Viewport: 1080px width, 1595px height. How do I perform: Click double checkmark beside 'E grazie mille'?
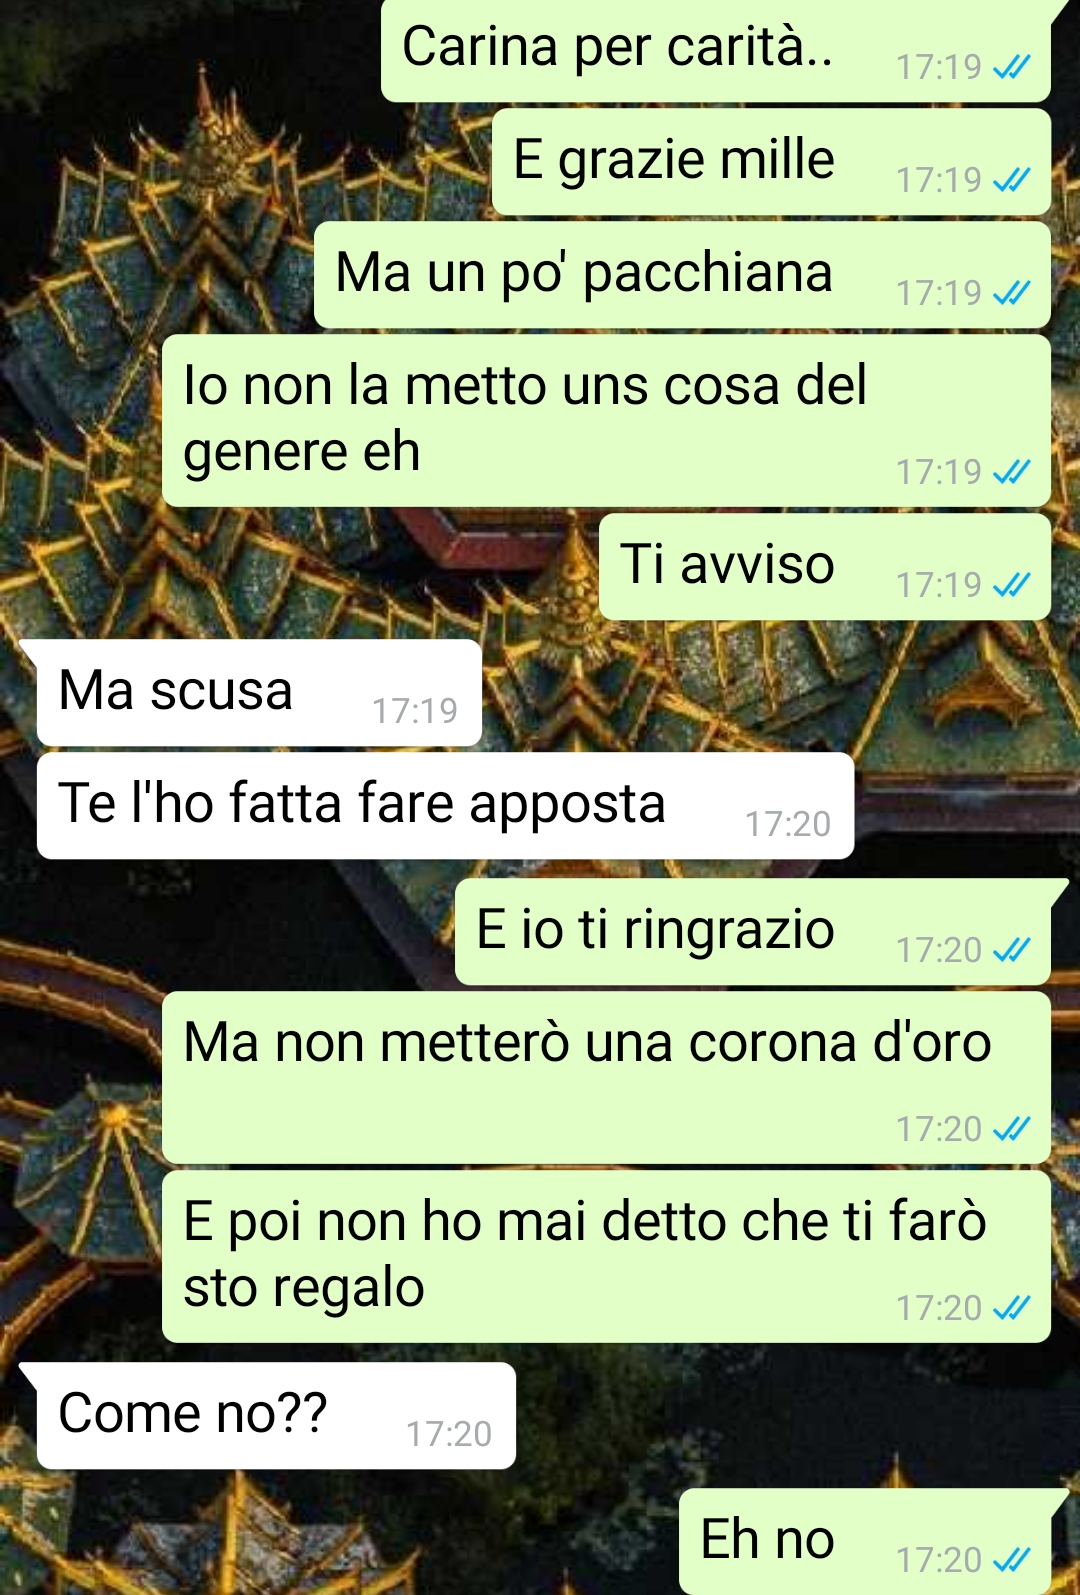(x=1011, y=180)
